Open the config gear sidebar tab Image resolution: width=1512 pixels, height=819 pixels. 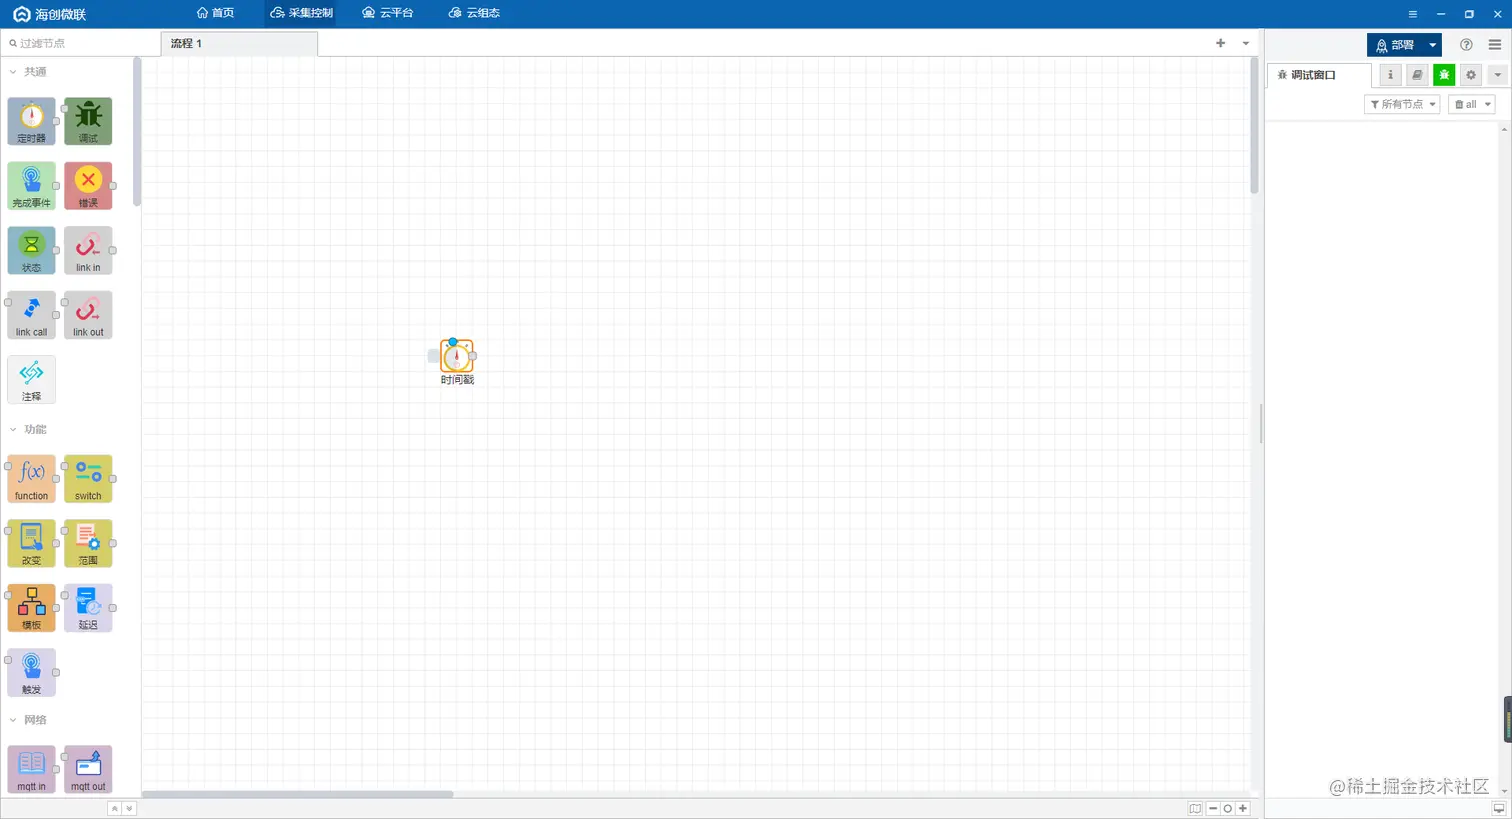[x=1471, y=75]
